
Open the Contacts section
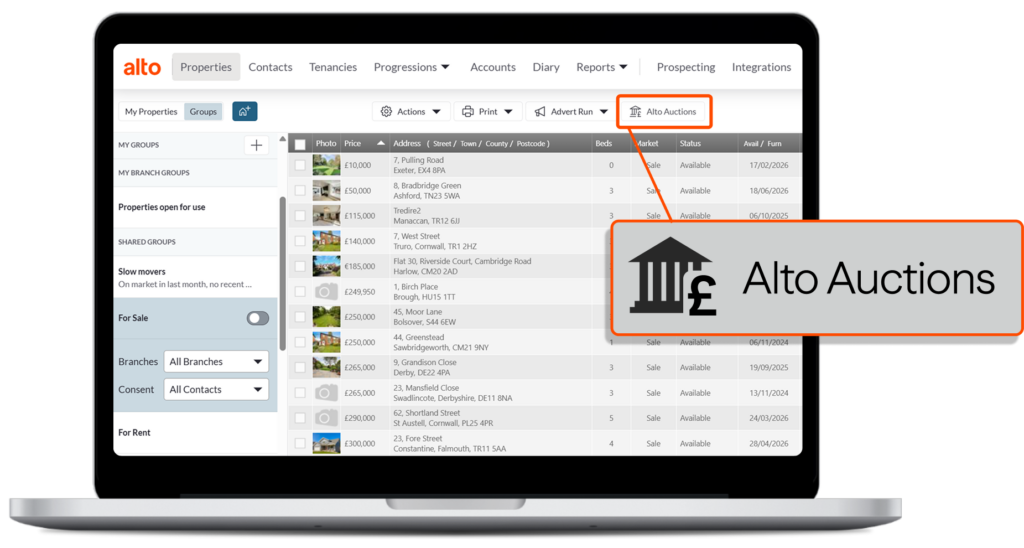tap(270, 67)
